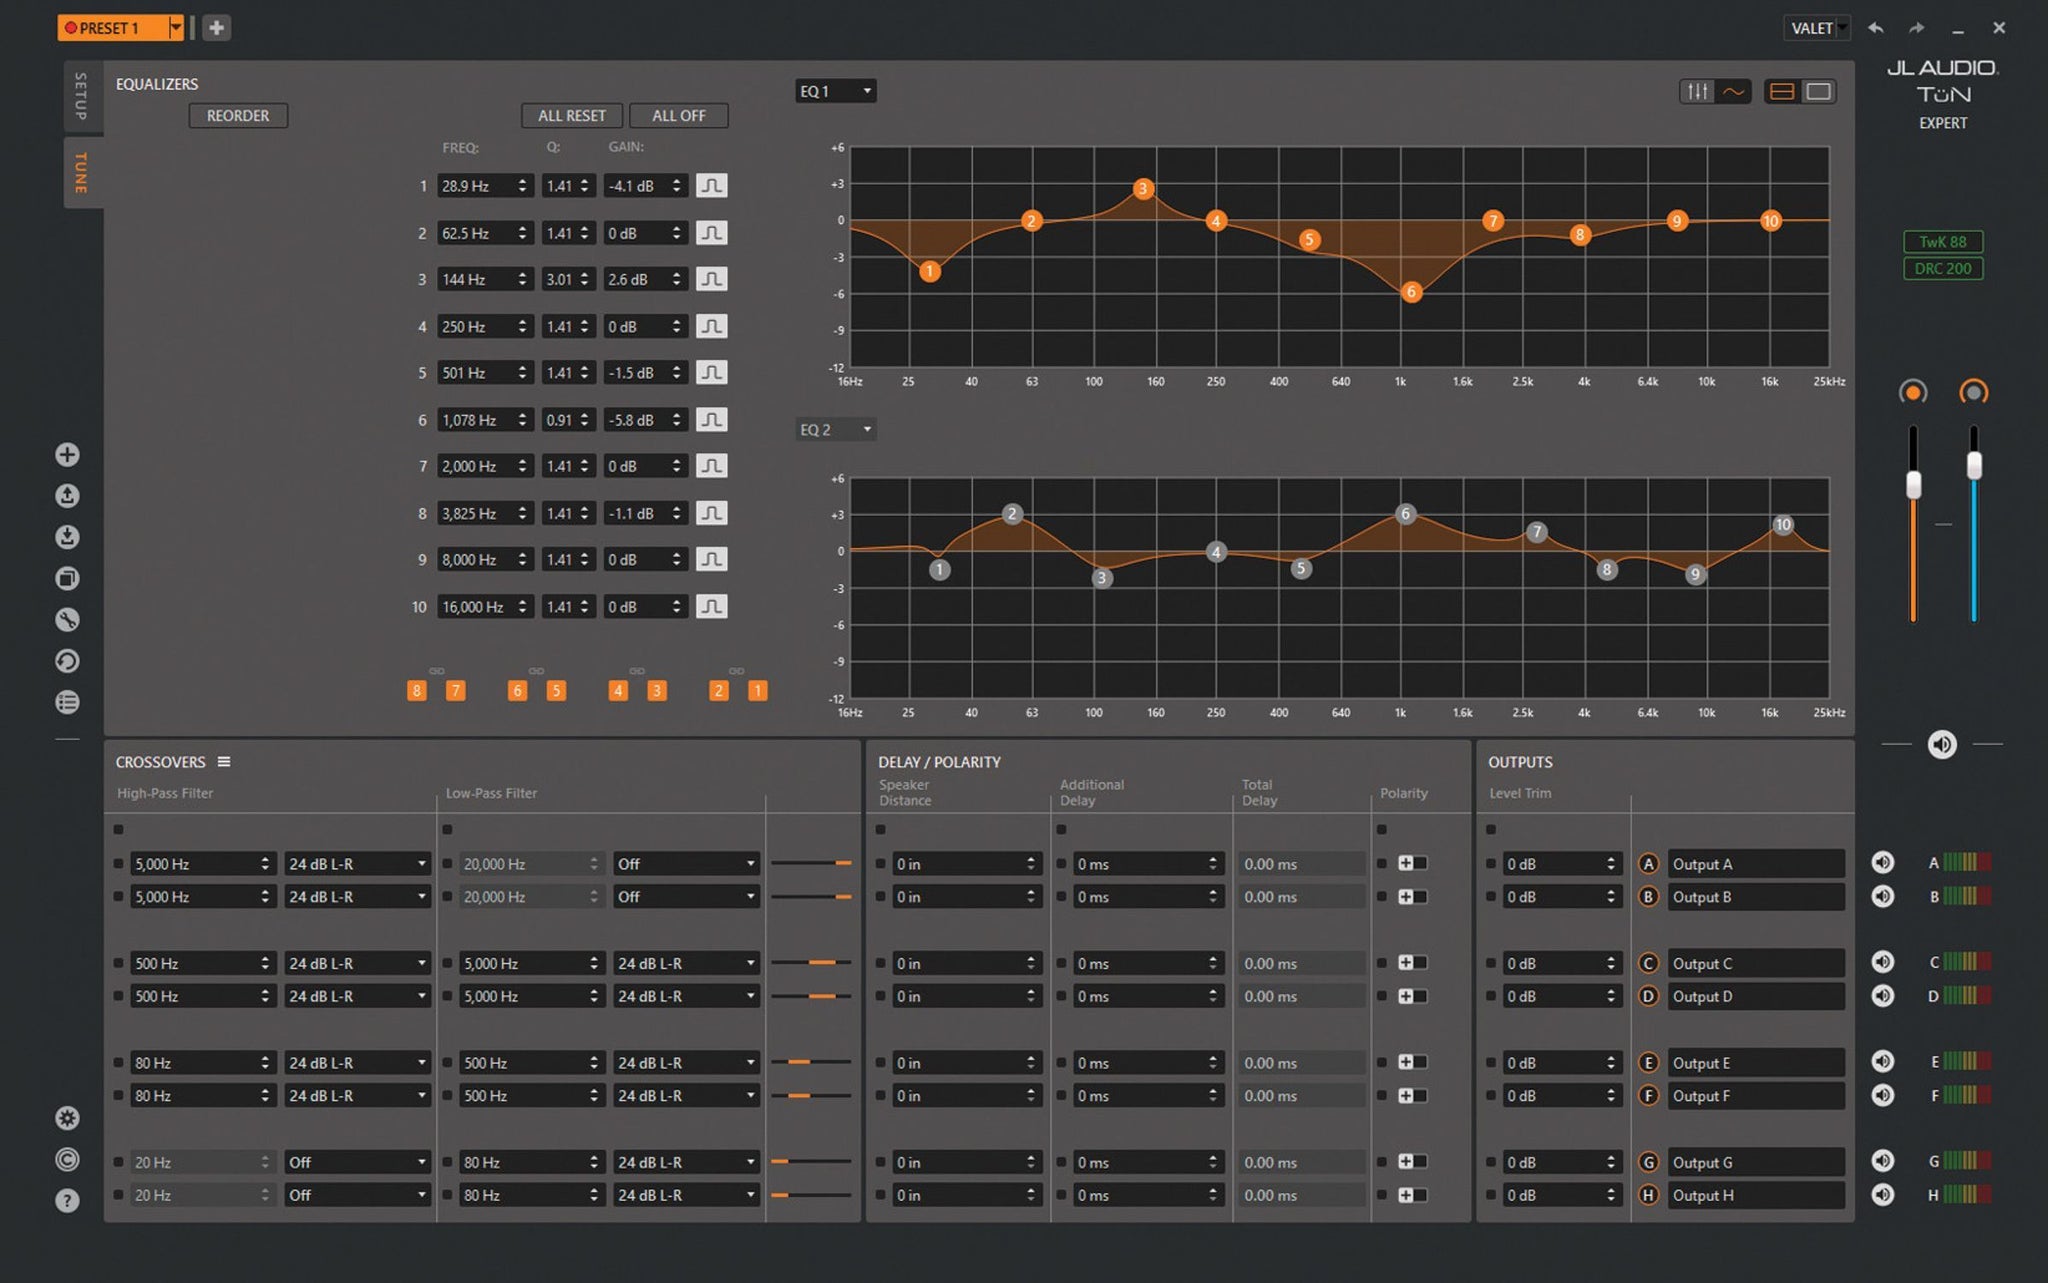2048x1283 pixels.
Task: Mute Output C speaker icon
Action: tap(1882, 962)
